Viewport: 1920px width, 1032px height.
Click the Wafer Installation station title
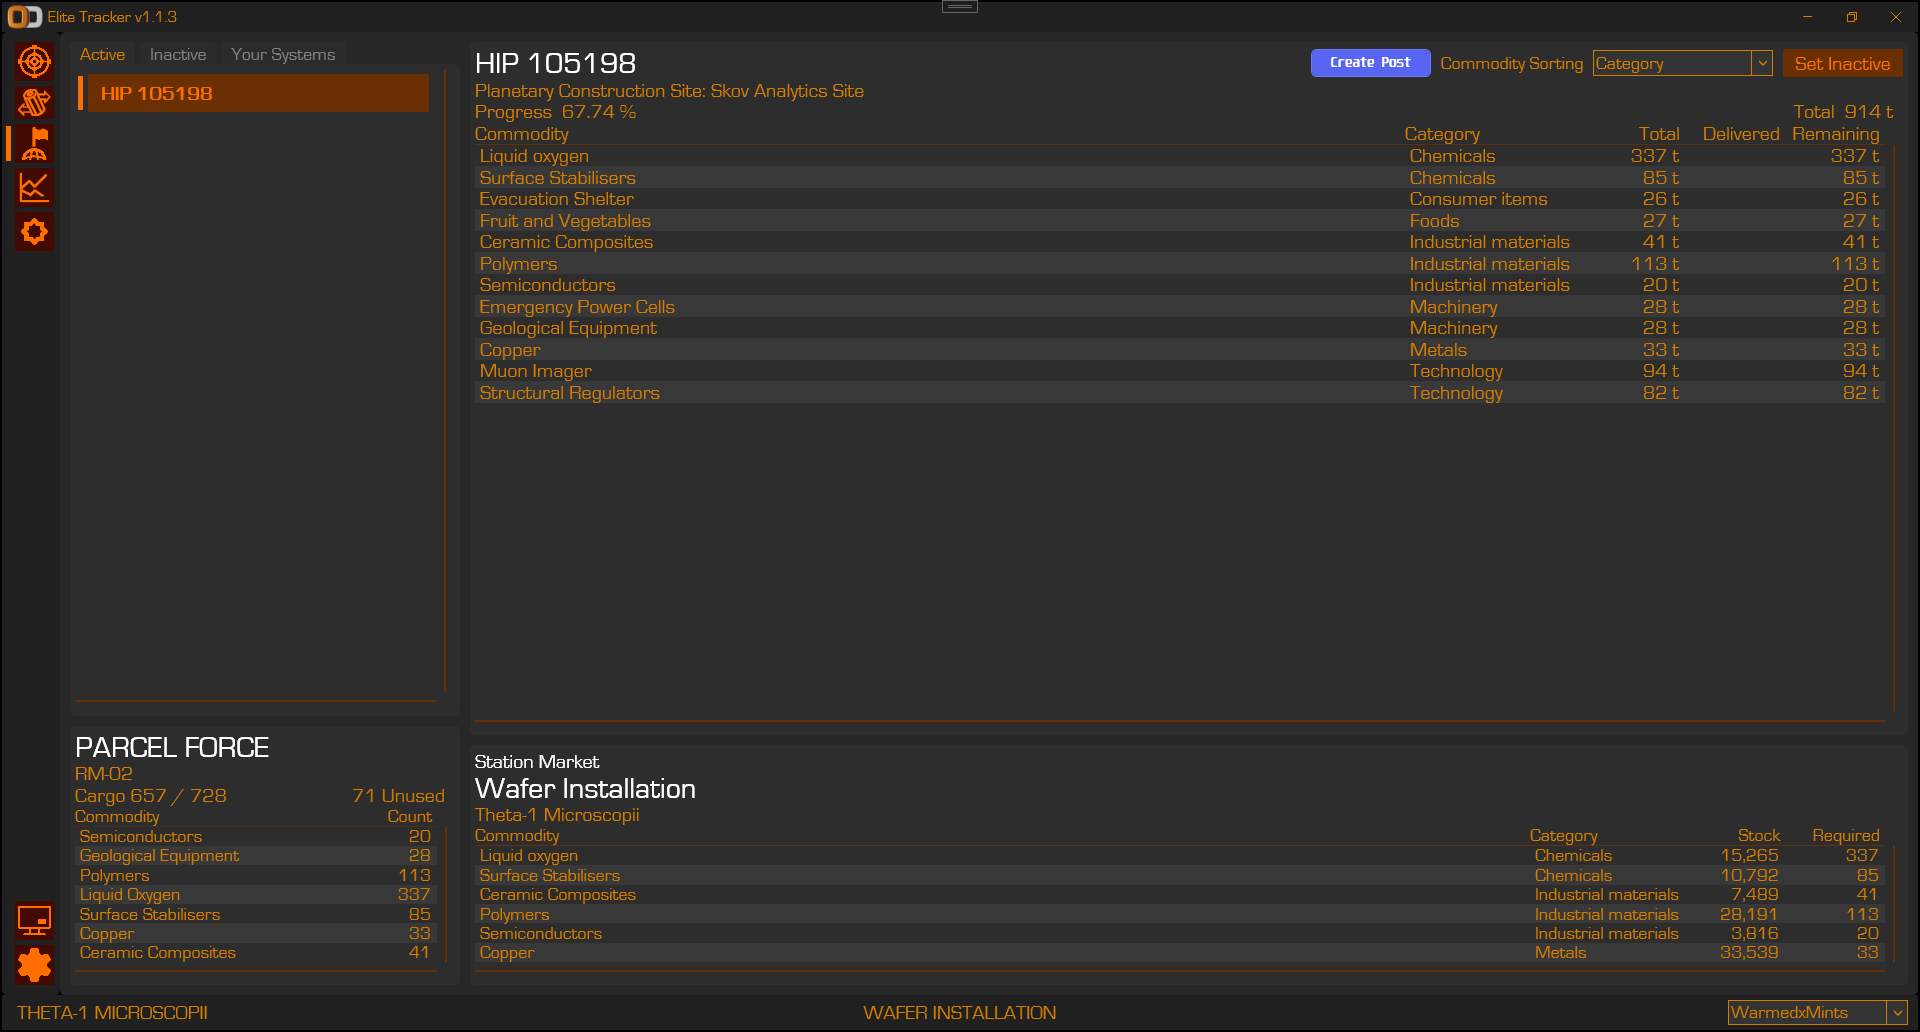(585, 789)
